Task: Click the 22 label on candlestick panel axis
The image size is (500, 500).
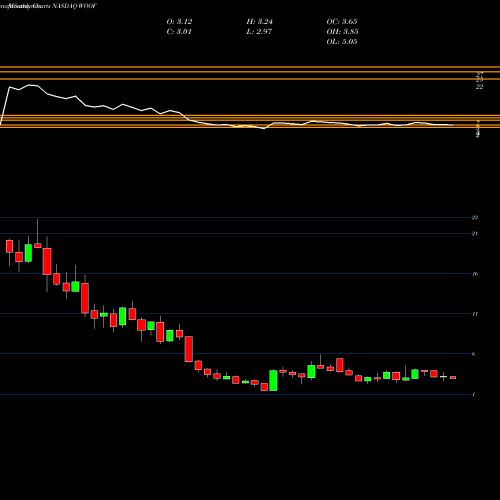Action: tap(475, 218)
